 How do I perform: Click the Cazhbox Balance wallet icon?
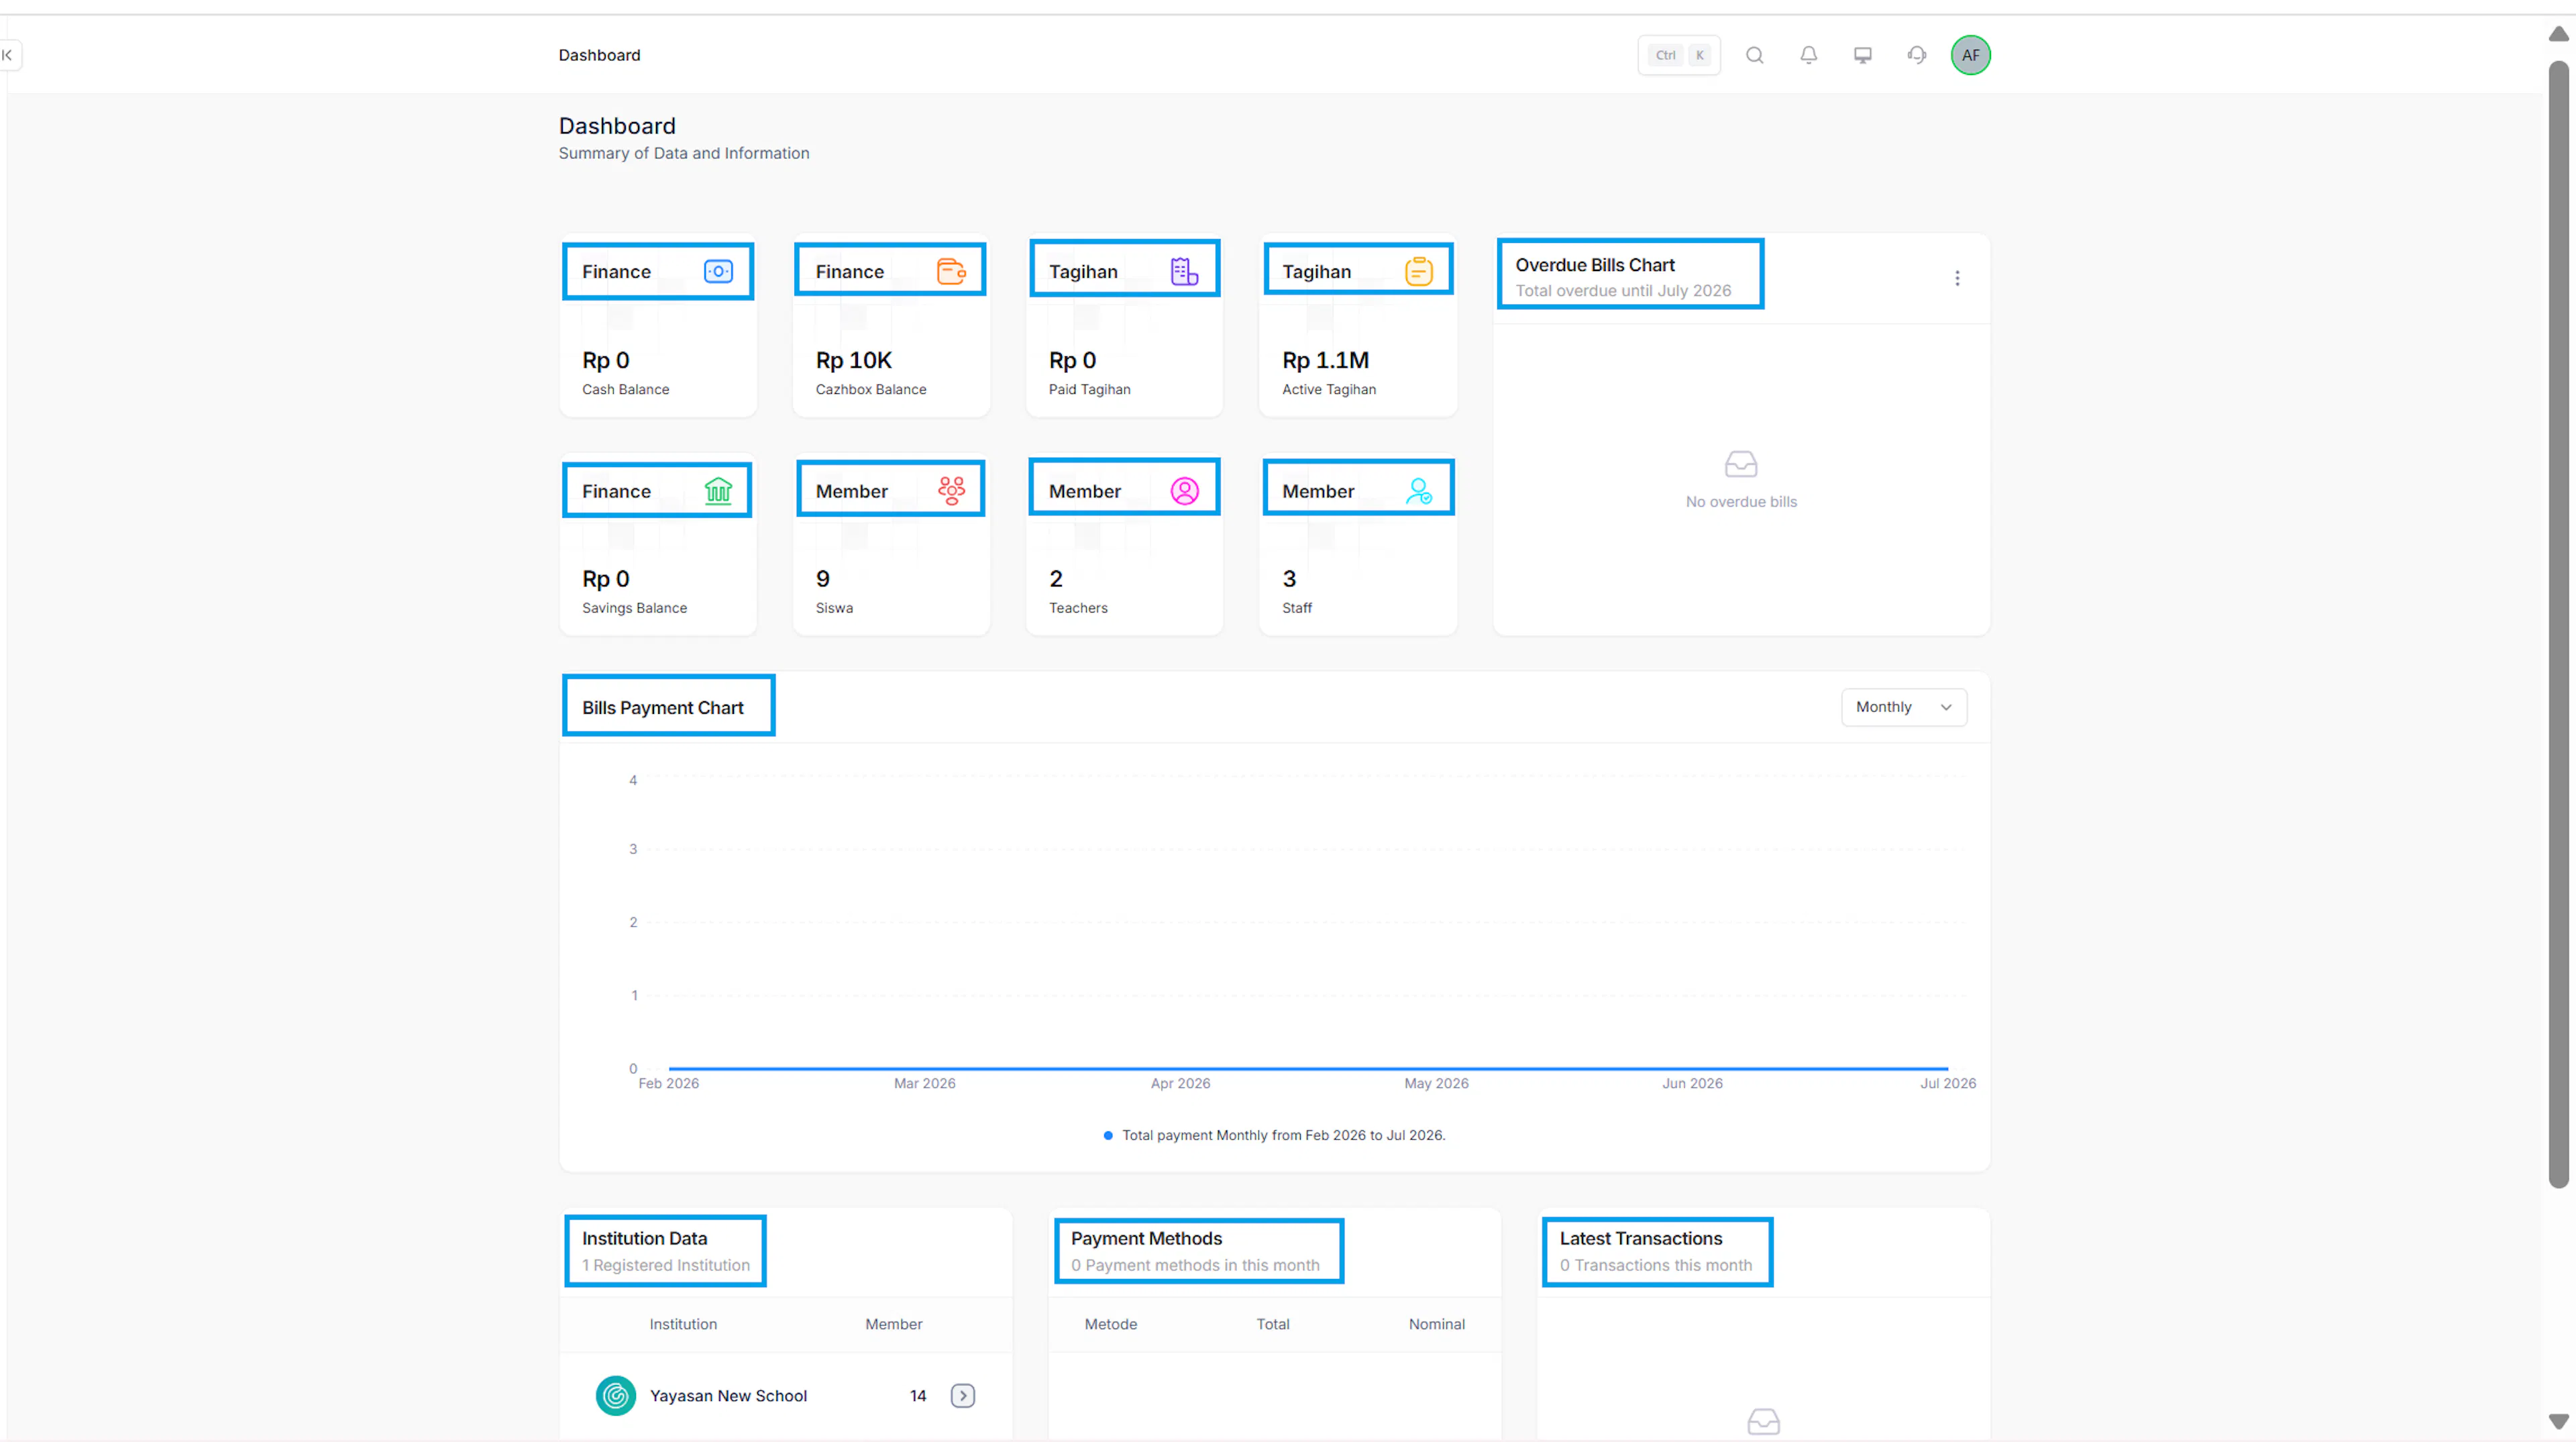tap(951, 271)
